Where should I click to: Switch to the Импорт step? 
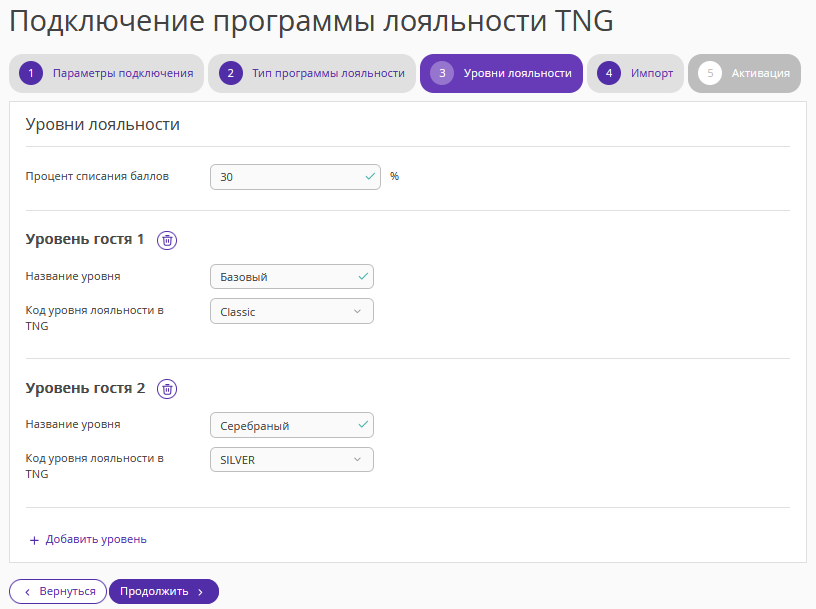click(x=635, y=73)
